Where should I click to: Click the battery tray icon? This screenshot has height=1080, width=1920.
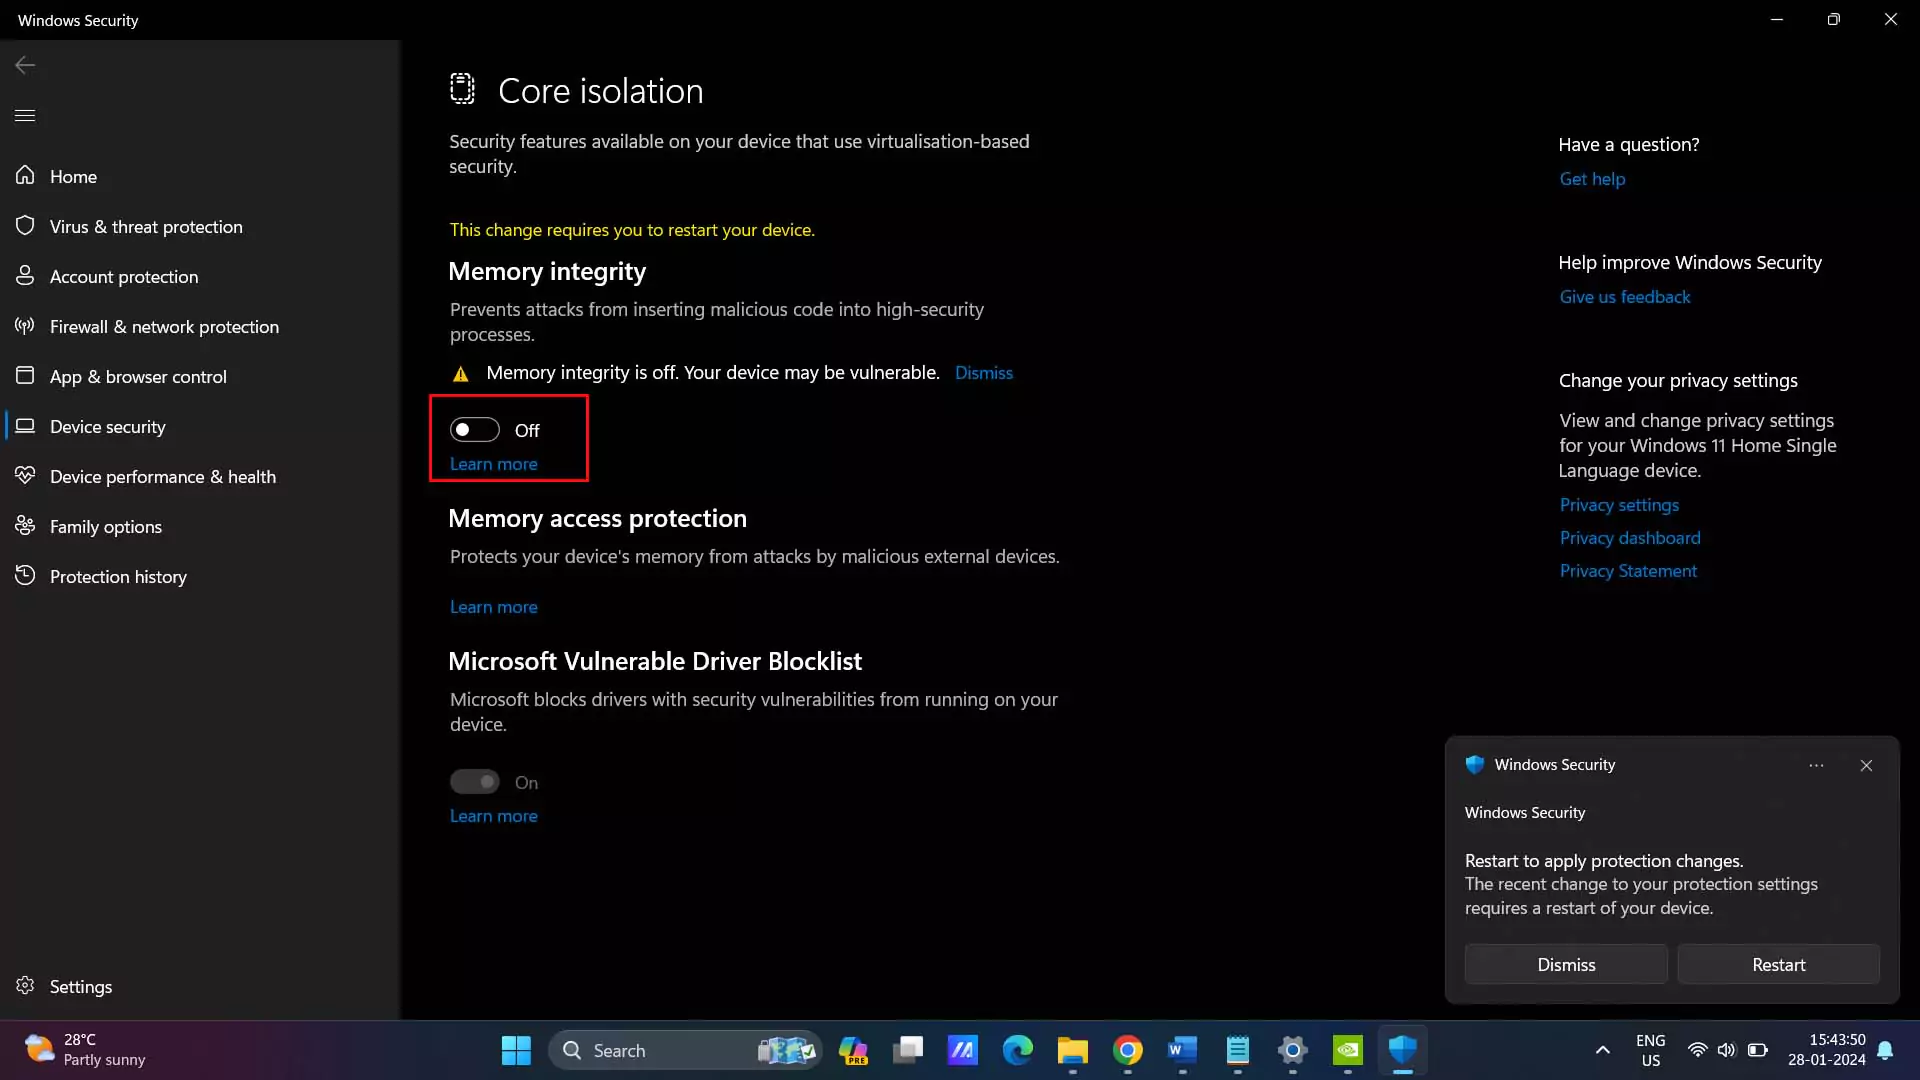[1757, 1050]
